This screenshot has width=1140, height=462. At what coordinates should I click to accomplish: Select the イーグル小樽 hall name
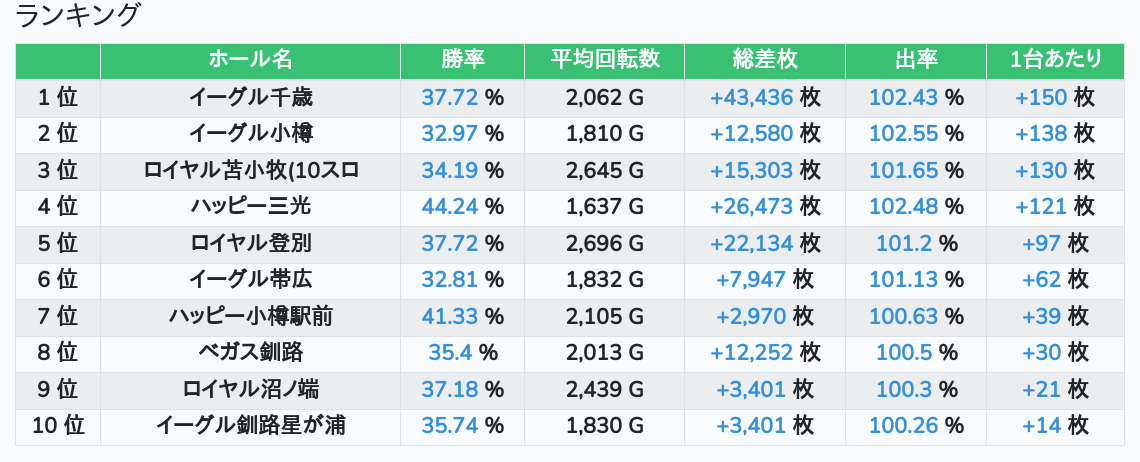(x=250, y=133)
